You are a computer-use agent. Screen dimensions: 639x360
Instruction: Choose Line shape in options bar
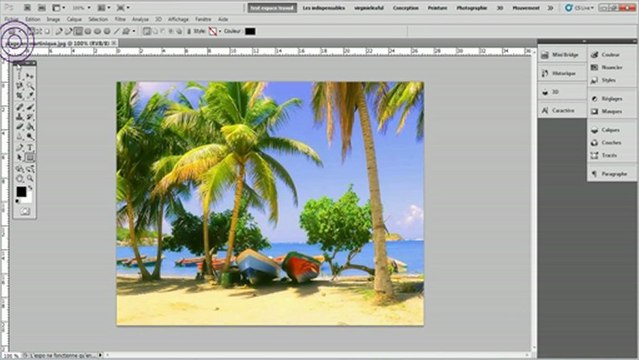coord(117,31)
